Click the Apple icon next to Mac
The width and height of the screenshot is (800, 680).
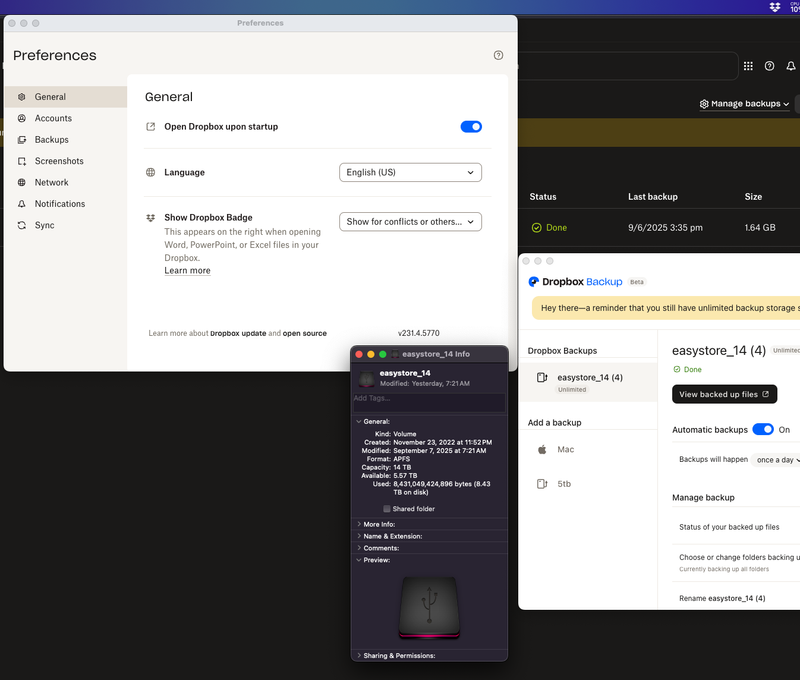pyautogui.click(x=542, y=450)
